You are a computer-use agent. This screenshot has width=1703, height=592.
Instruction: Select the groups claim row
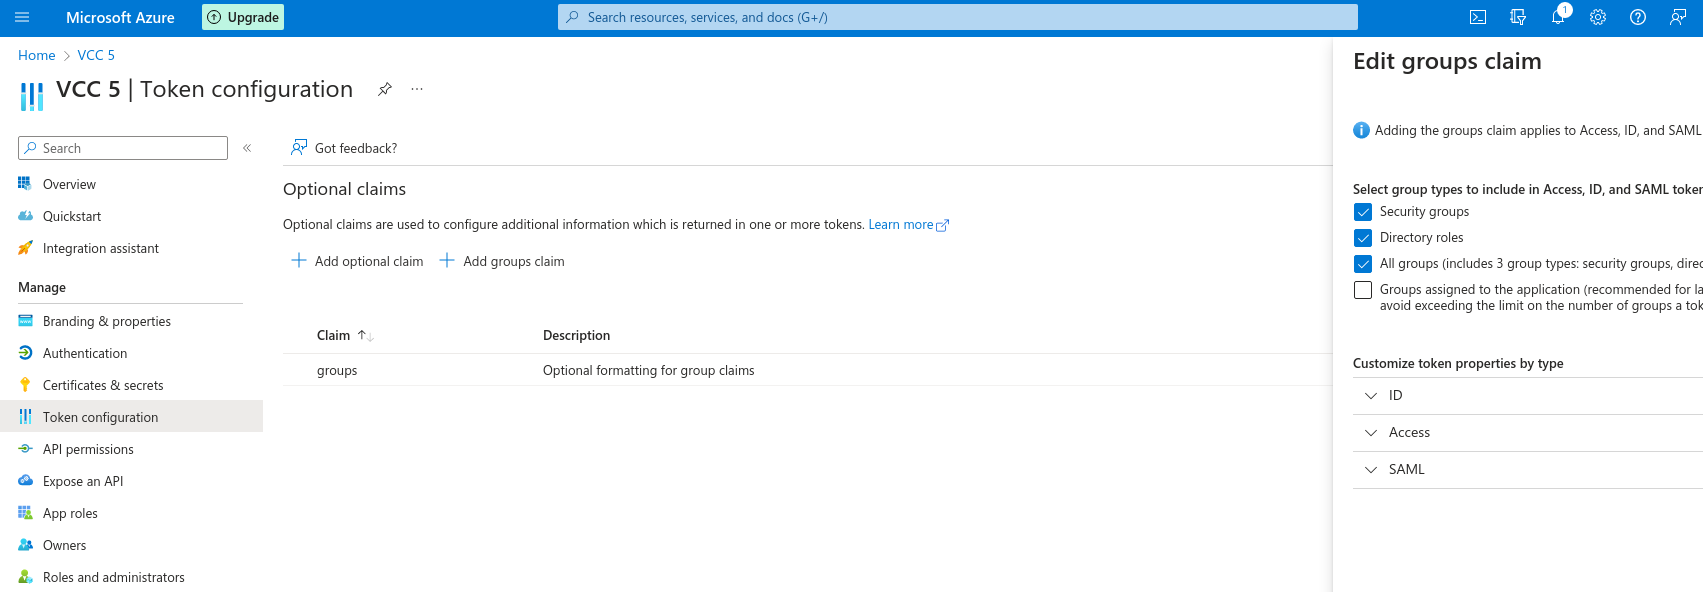point(807,370)
